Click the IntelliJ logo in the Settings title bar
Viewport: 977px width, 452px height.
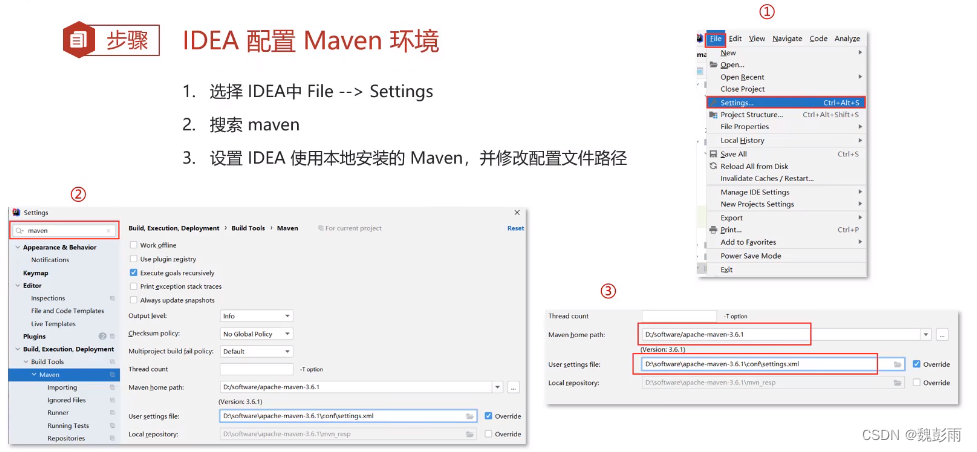click(x=17, y=213)
